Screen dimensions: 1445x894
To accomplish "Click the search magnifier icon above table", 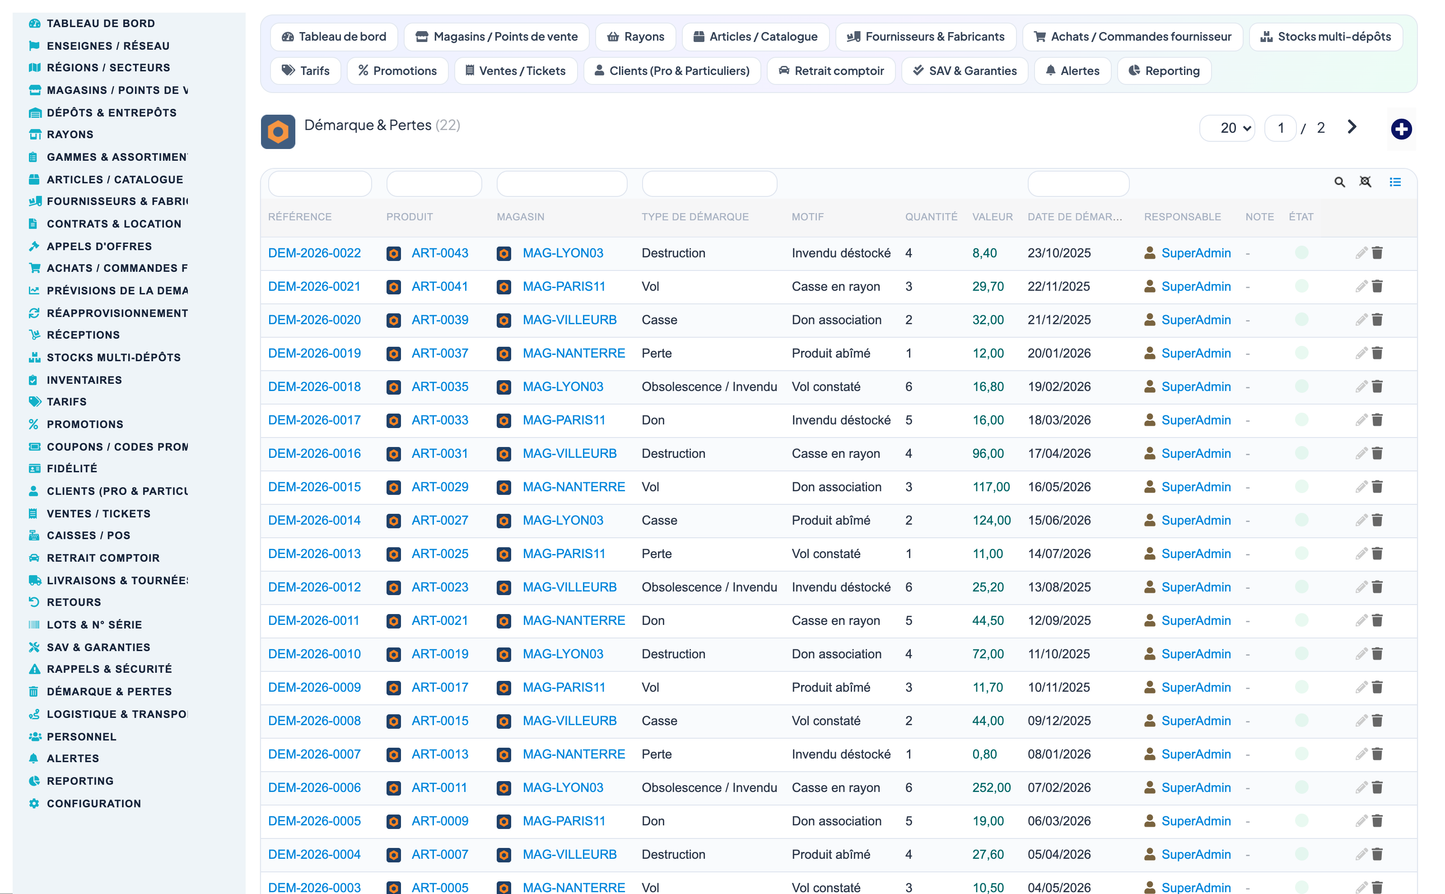I will 1339,182.
